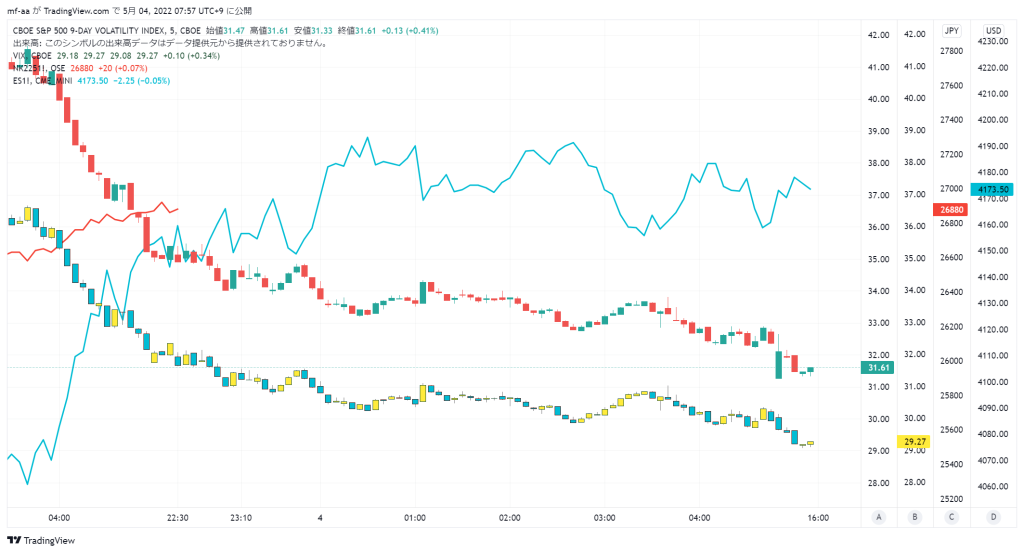Click 4200.00 on the USD scale
The image size is (1024, 553).
993,120
